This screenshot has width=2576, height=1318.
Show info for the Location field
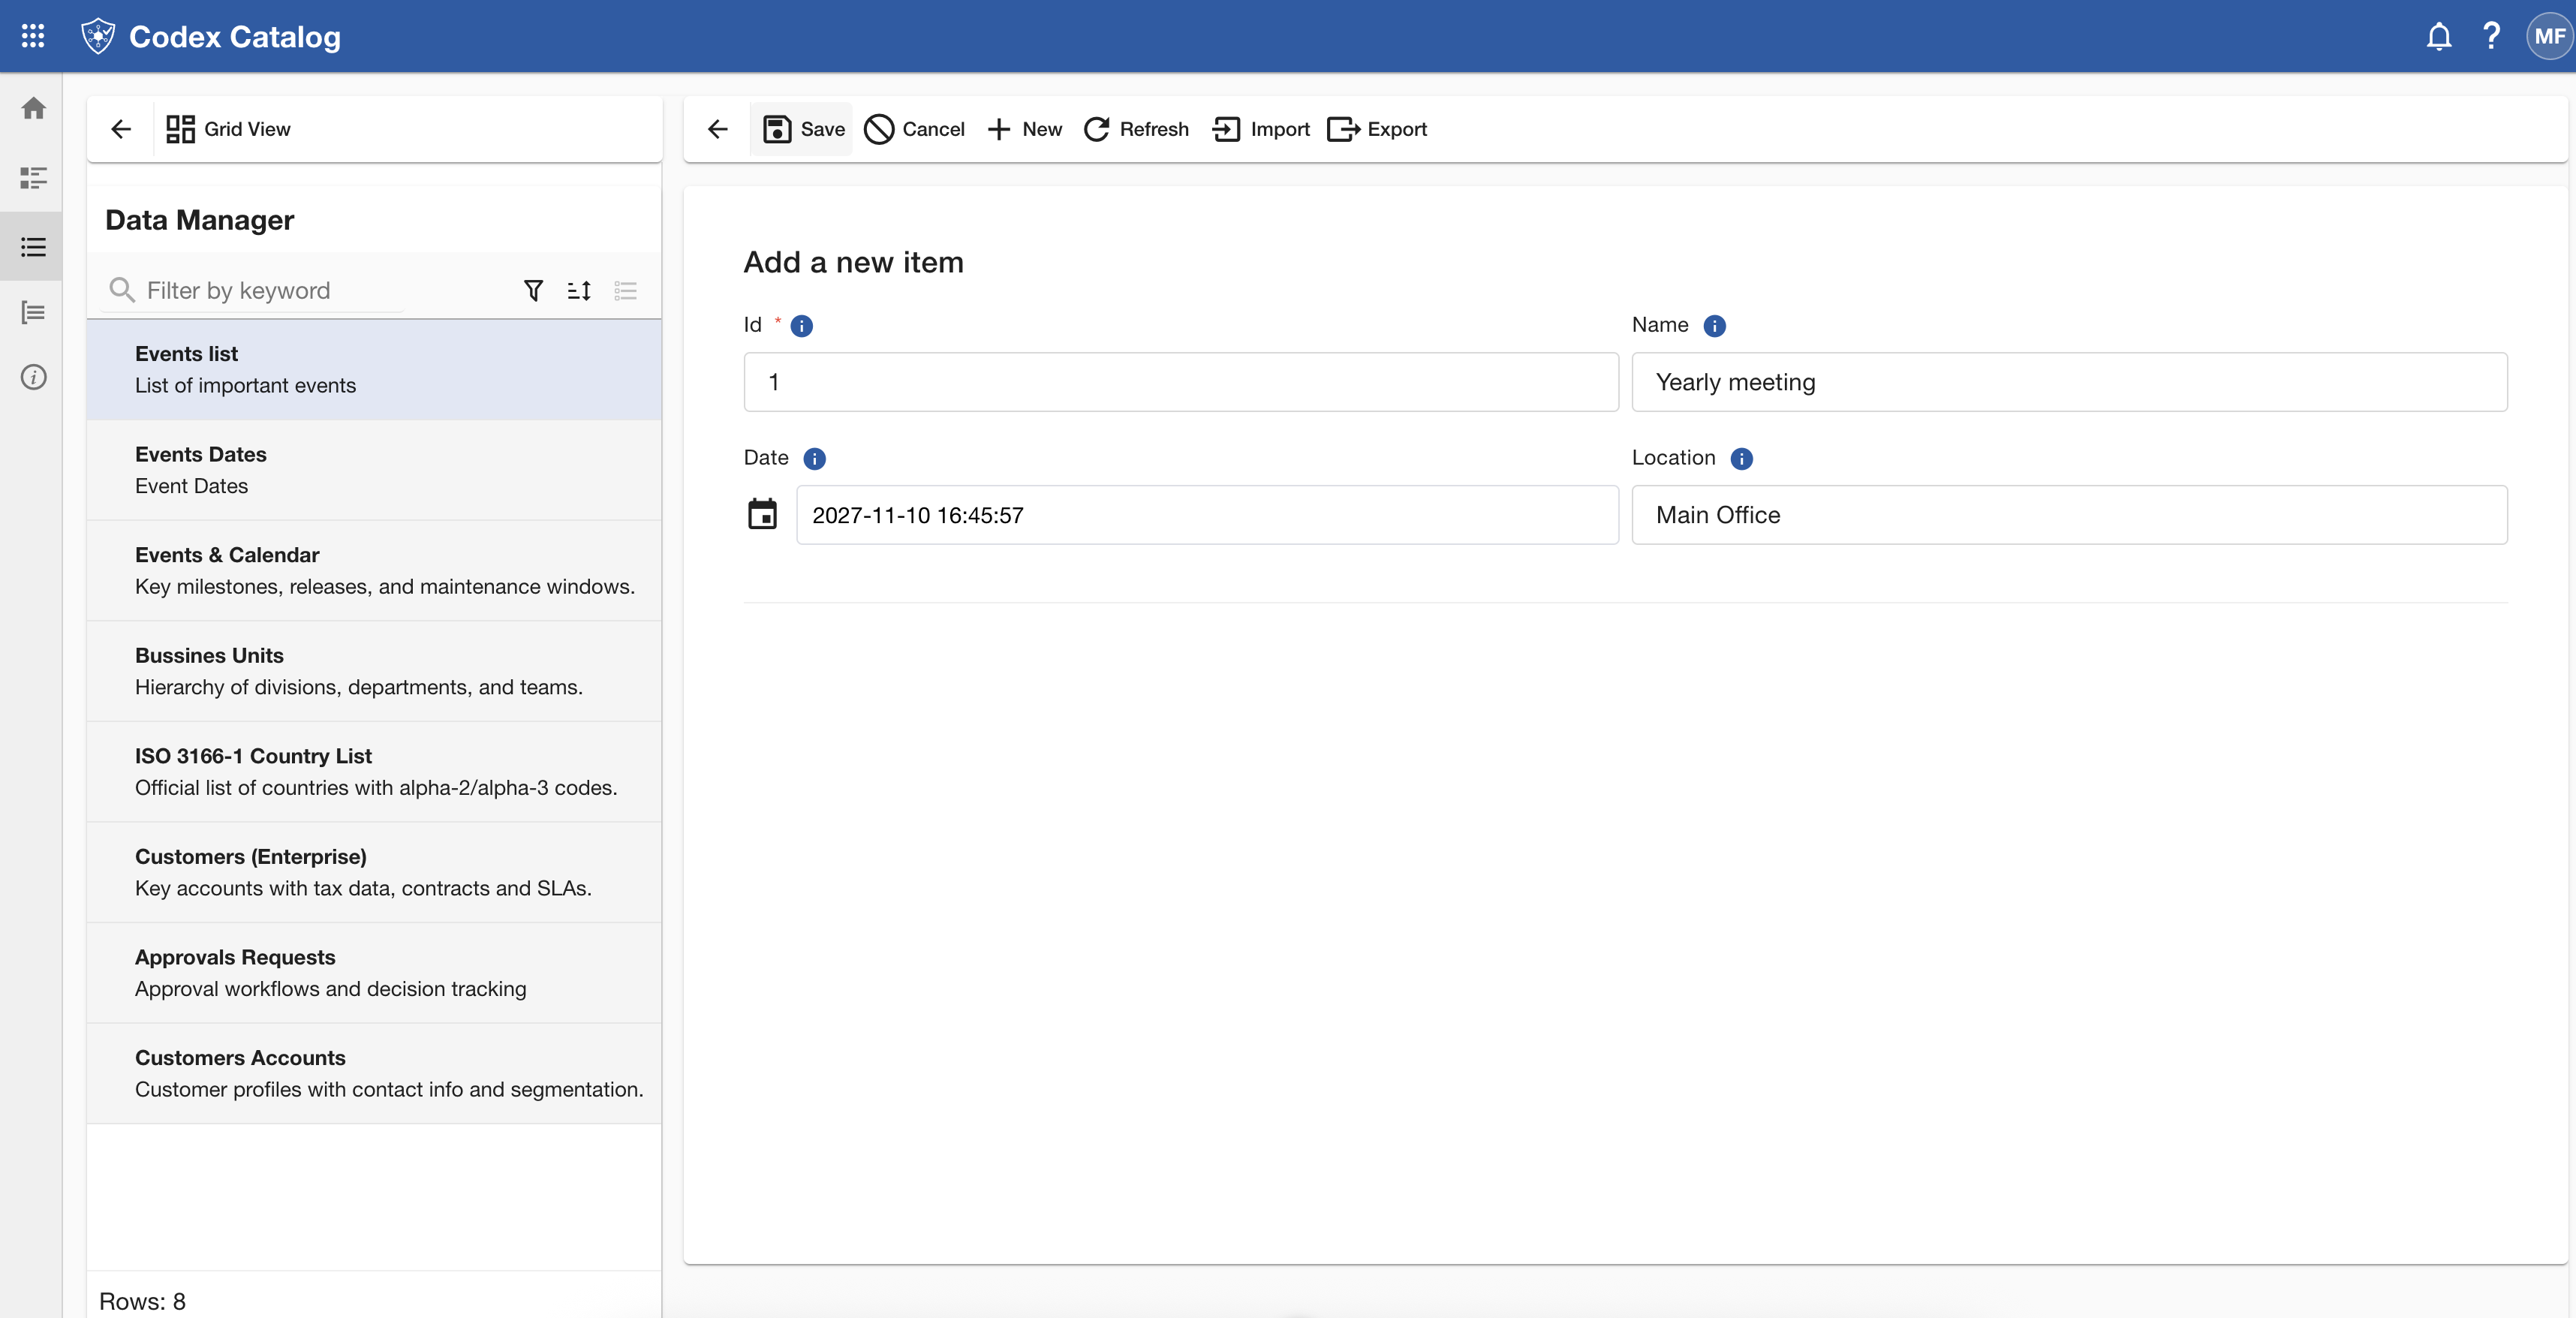(1741, 459)
